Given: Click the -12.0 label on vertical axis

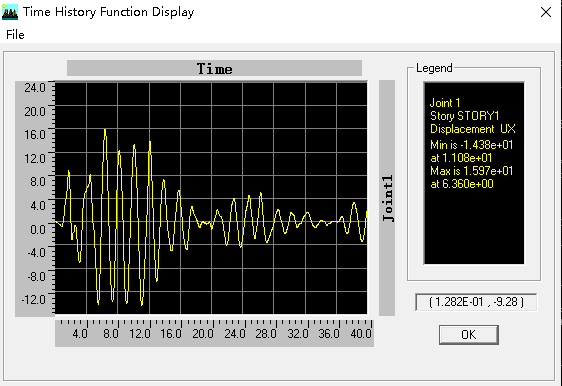Looking at the screenshot, I should pyautogui.click(x=34, y=299).
